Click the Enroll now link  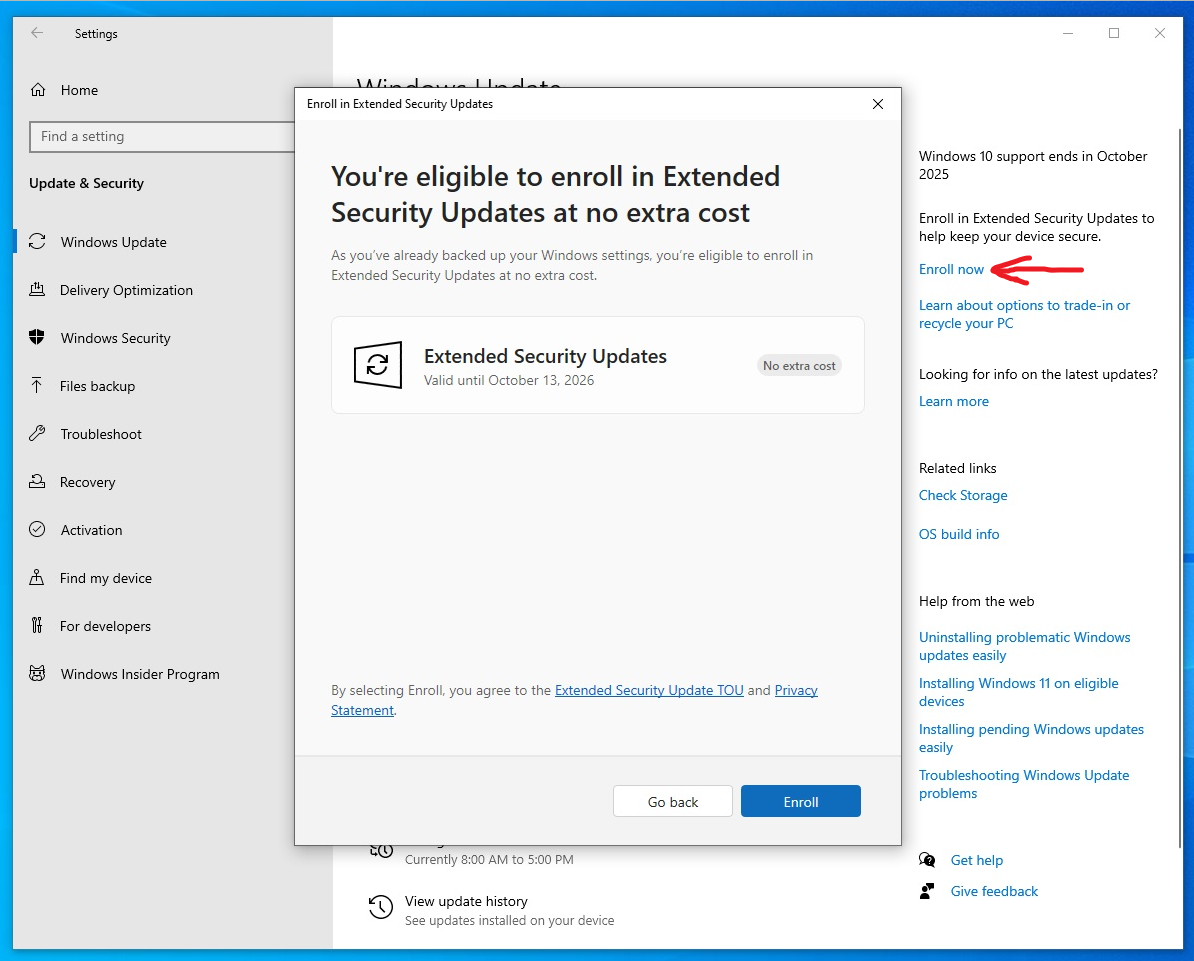click(951, 269)
